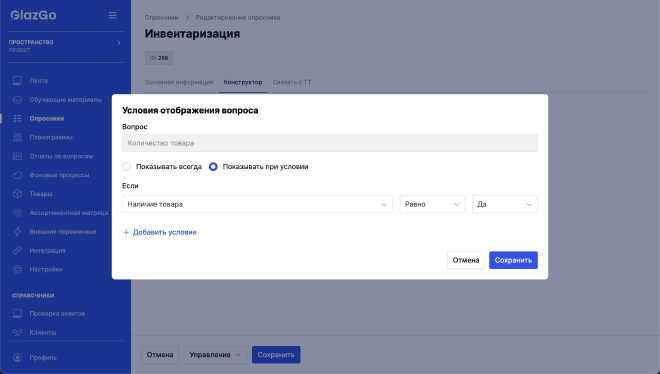
Task: Click Опросники breadcrumb link
Action: point(162,17)
